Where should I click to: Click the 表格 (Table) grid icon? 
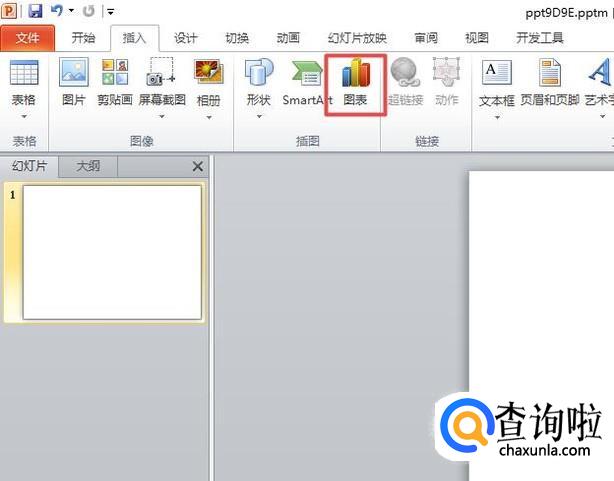[x=24, y=72]
